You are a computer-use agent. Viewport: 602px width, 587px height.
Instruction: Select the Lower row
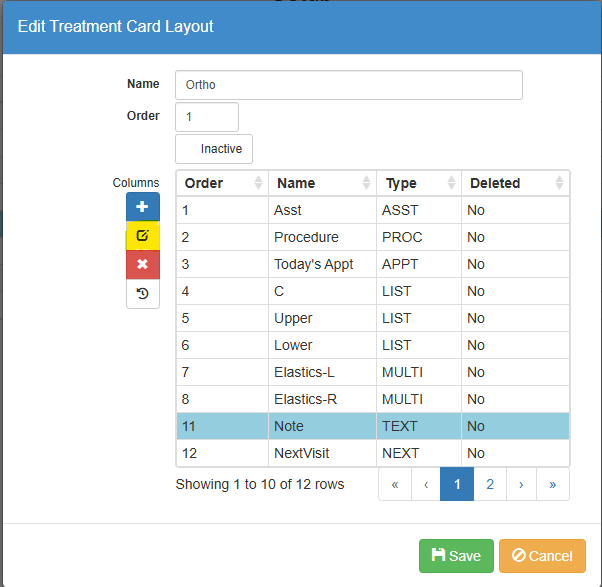(373, 345)
